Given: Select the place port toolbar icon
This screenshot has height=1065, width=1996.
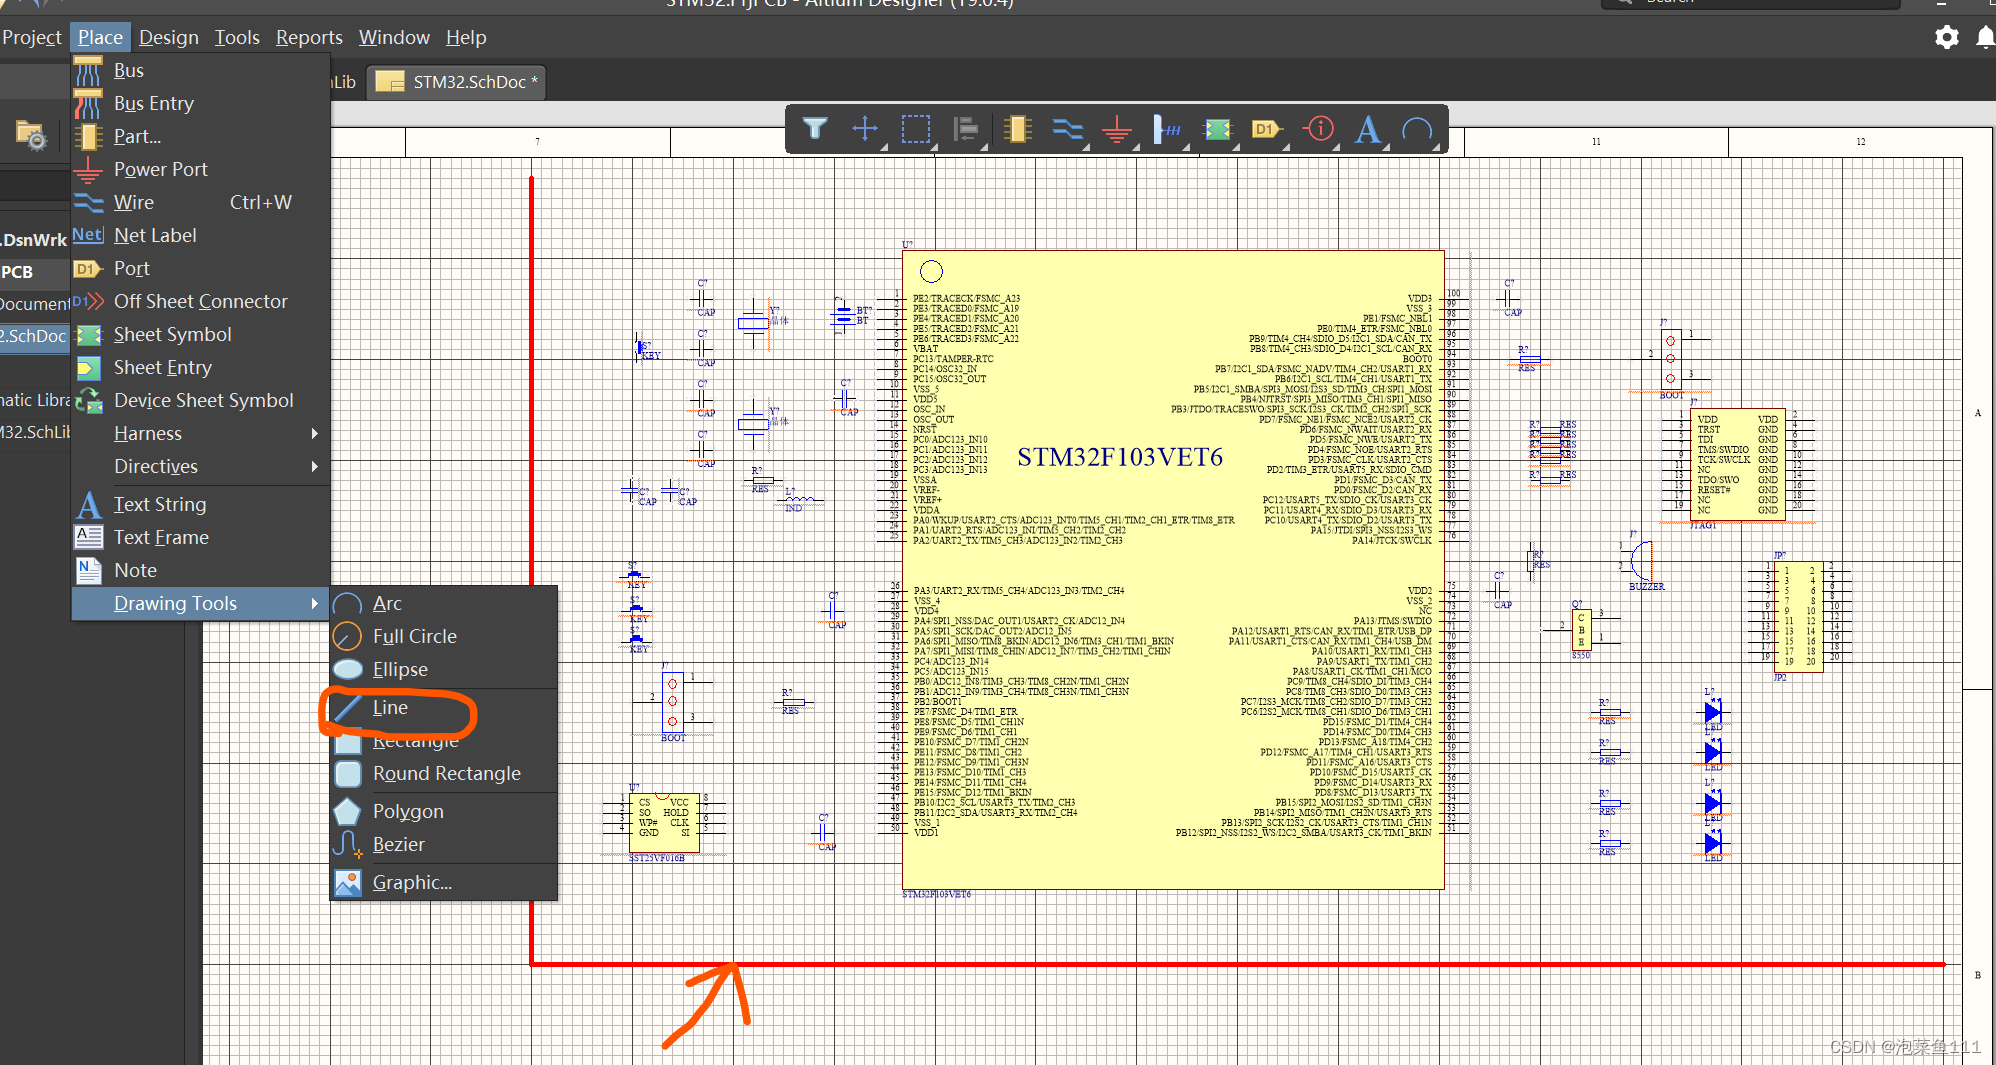Looking at the screenshot, I should tap(1267, 129).
